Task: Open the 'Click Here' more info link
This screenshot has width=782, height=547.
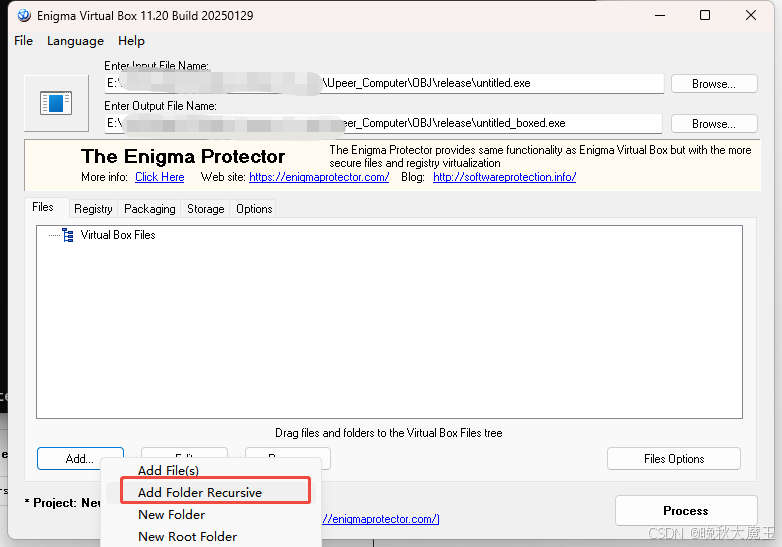Action: pos(160,177)
